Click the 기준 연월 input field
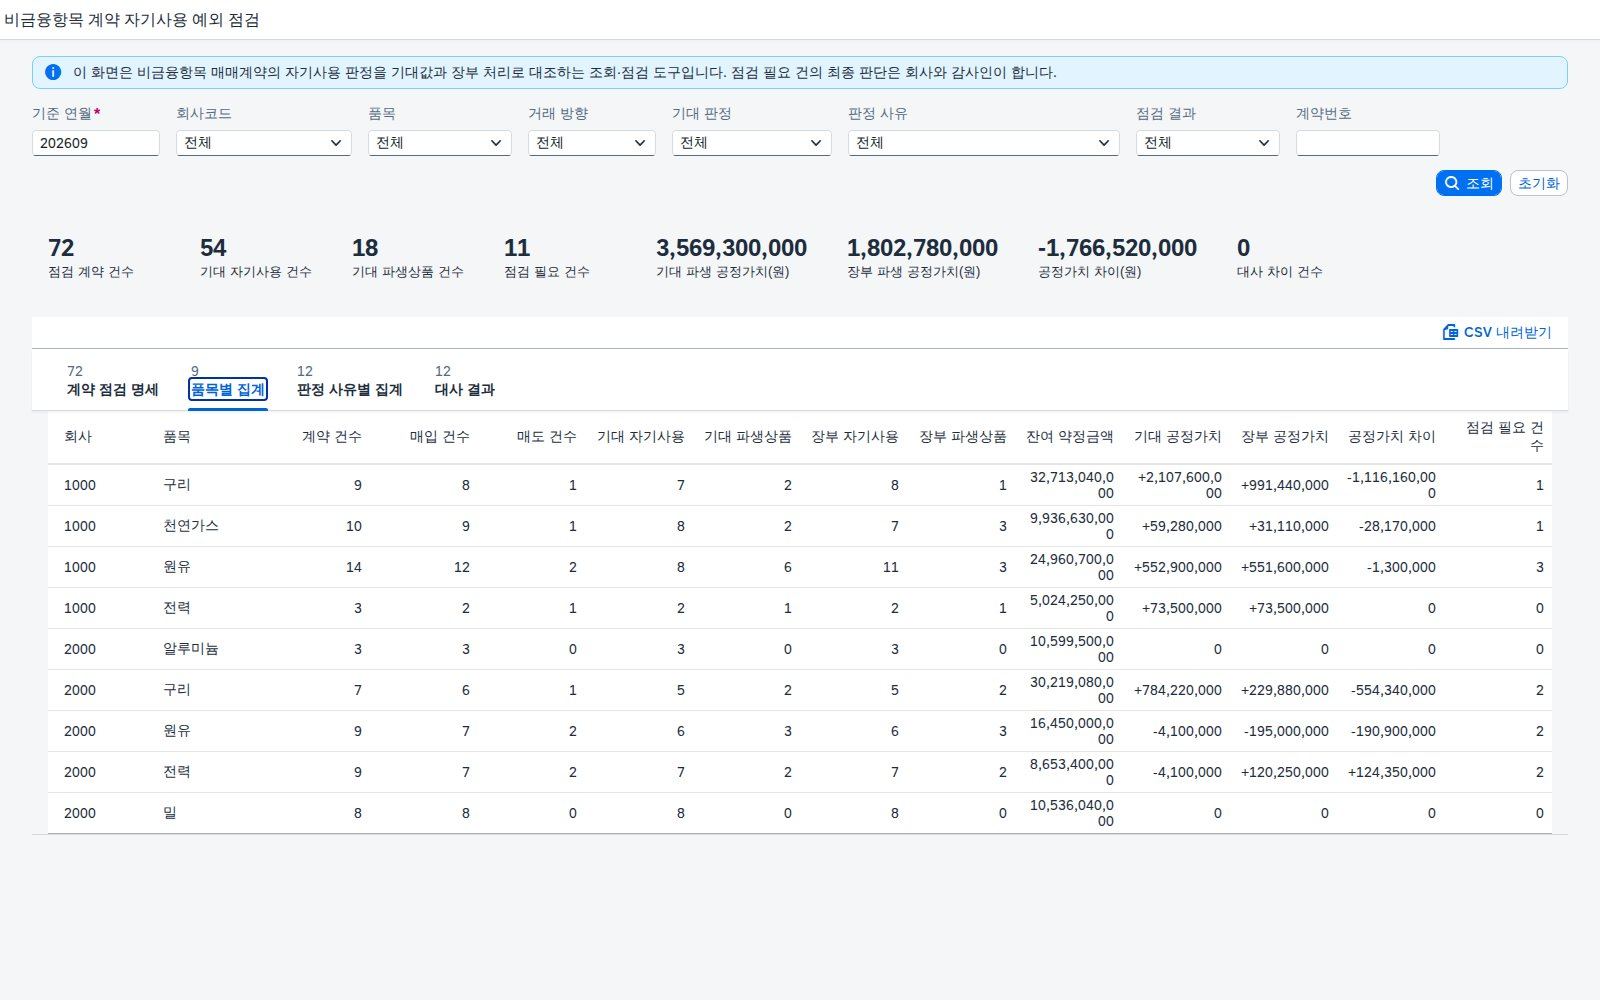The image size is (1600, 1000). pos(96,143)
